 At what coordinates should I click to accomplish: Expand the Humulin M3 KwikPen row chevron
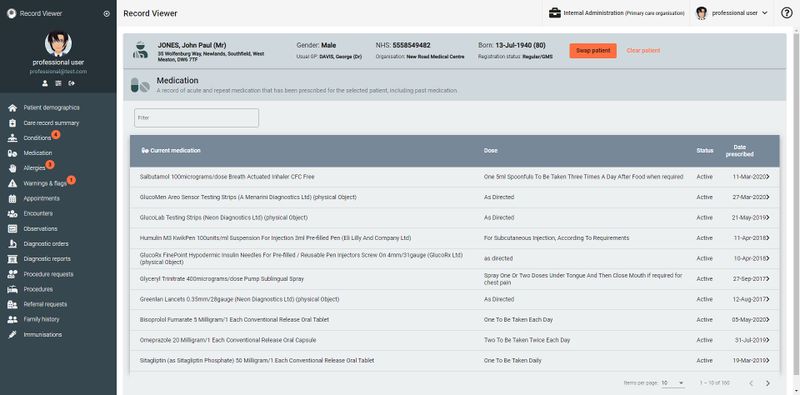768,238
